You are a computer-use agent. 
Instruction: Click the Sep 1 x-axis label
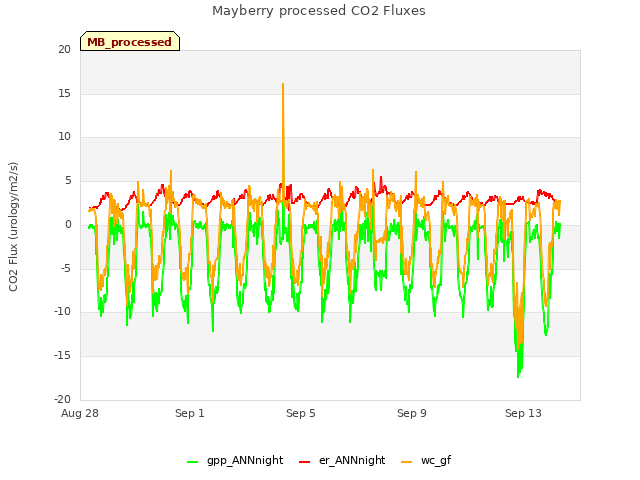pyautogui.click(x=190, y=413)
